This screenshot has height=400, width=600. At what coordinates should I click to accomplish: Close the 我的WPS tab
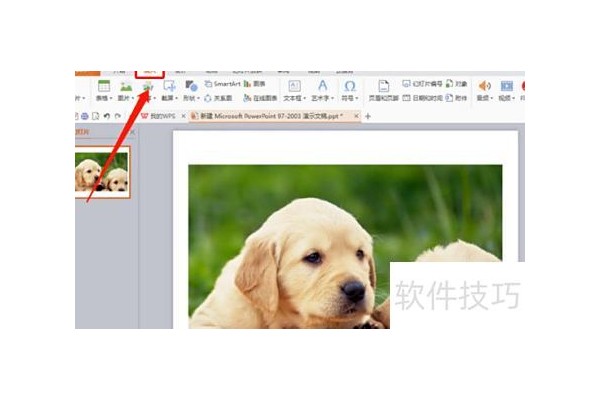tap(183, 116)
